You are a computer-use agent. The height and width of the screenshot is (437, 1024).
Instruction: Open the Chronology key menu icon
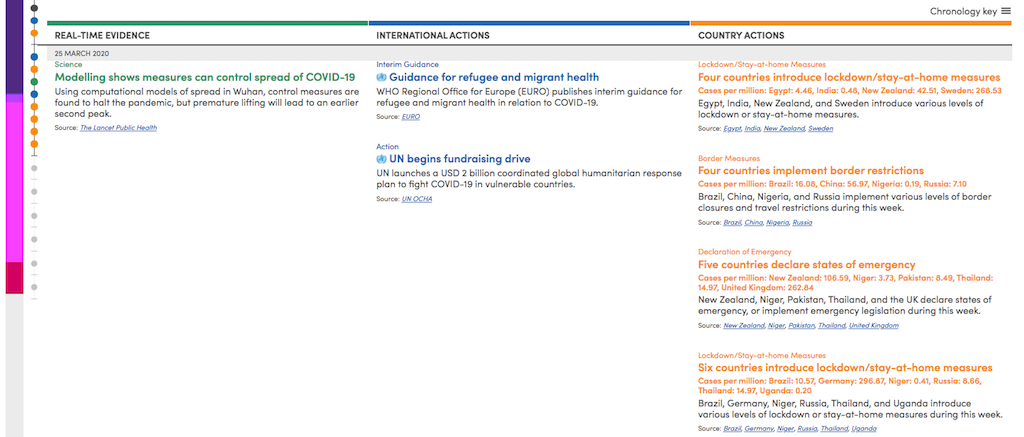1005,11
